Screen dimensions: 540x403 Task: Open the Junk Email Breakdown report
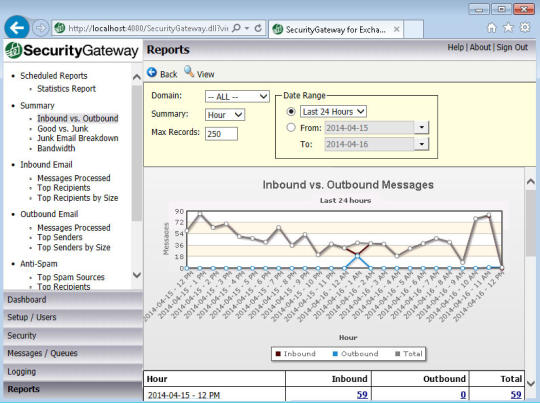pos(78,138)
